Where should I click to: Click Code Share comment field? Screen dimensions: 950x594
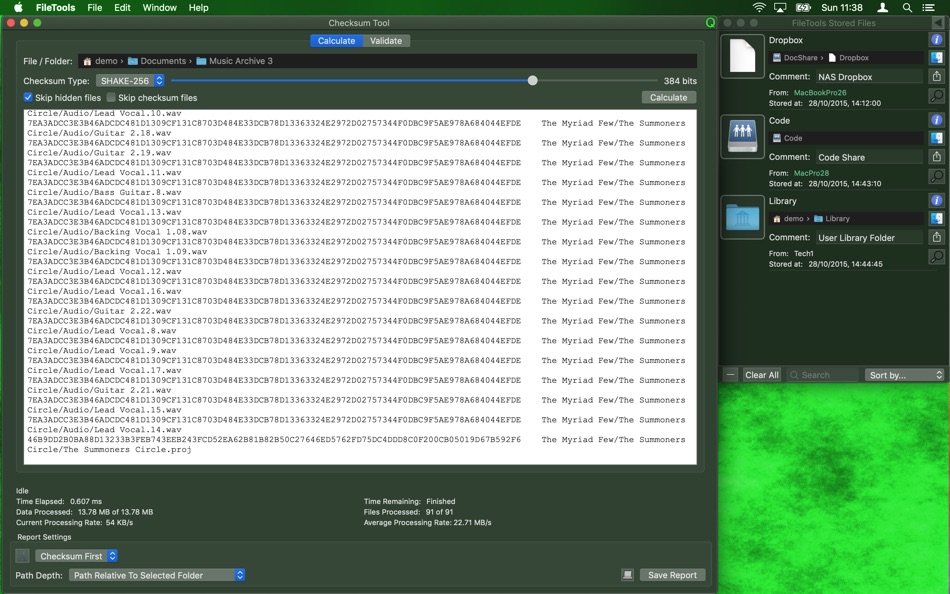868,157
